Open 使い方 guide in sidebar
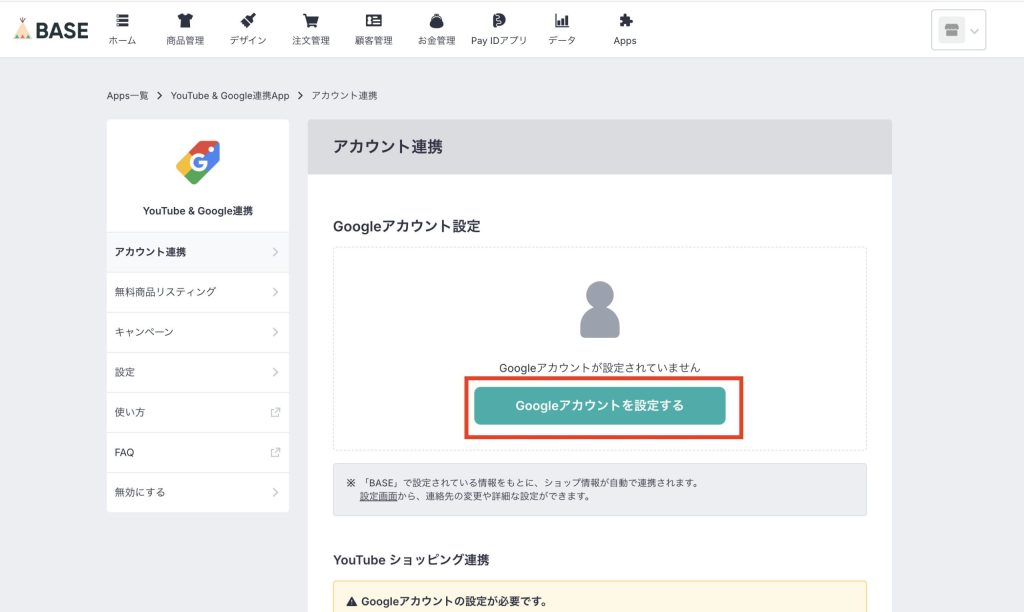The image size is (1024, 612). click(198, 412)
